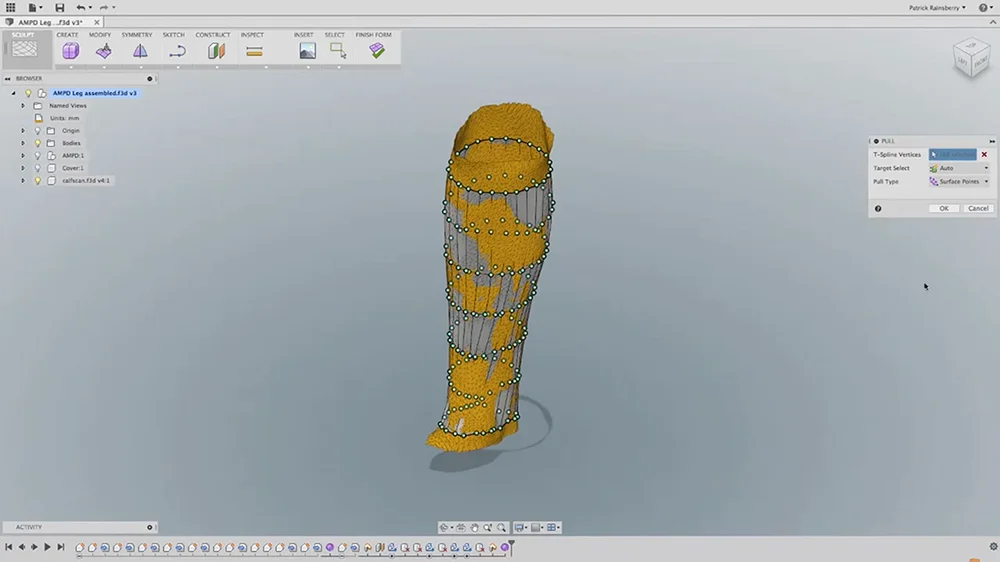The width and height of the screenshot is (1000, 562).
Task: Open the Inspect measure tool
Action: (x=254, y=51)
